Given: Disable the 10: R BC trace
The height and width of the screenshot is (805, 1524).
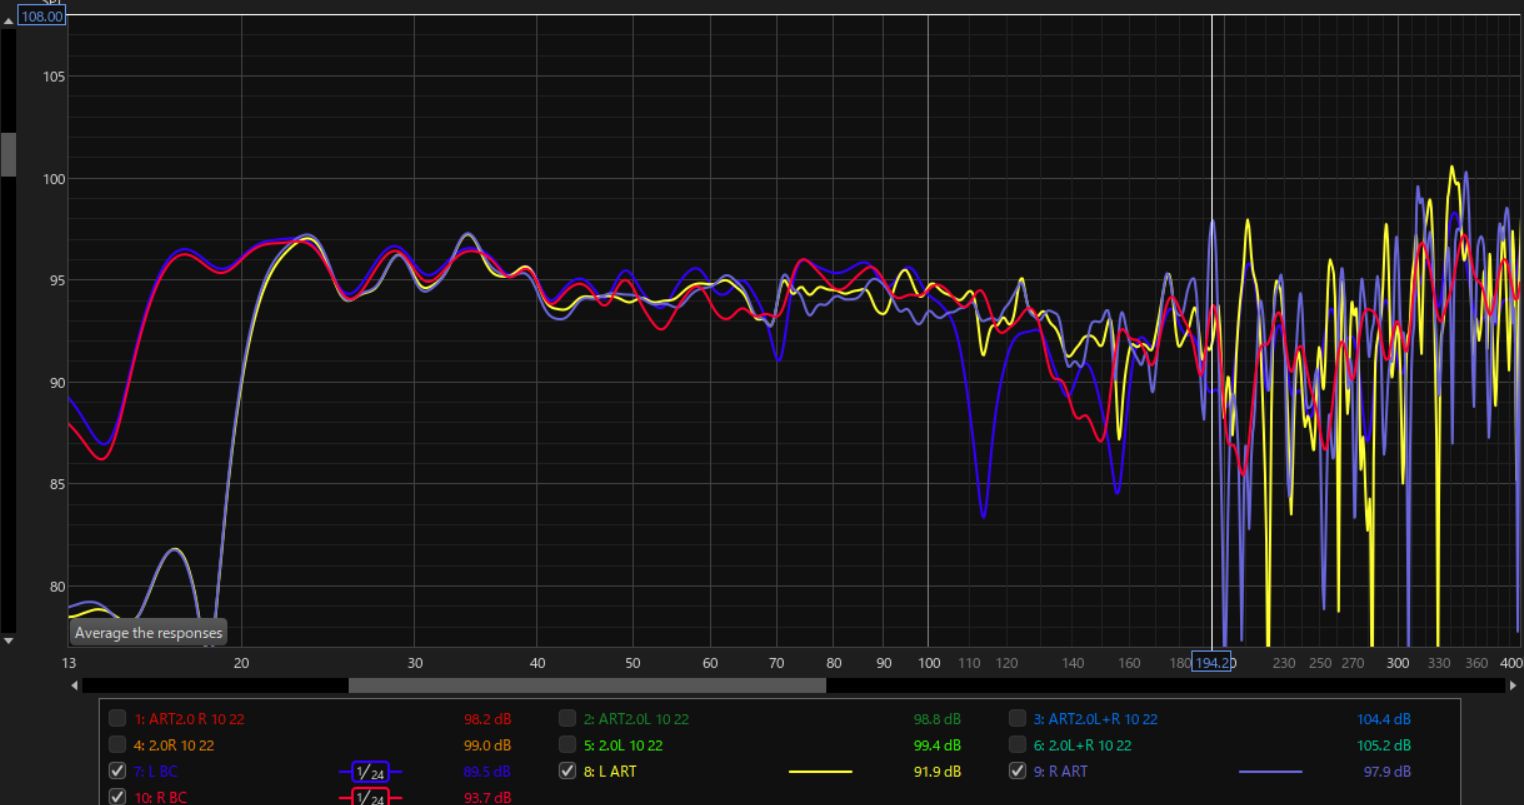Looking at the screenshot, I should (x=118, y=797).
